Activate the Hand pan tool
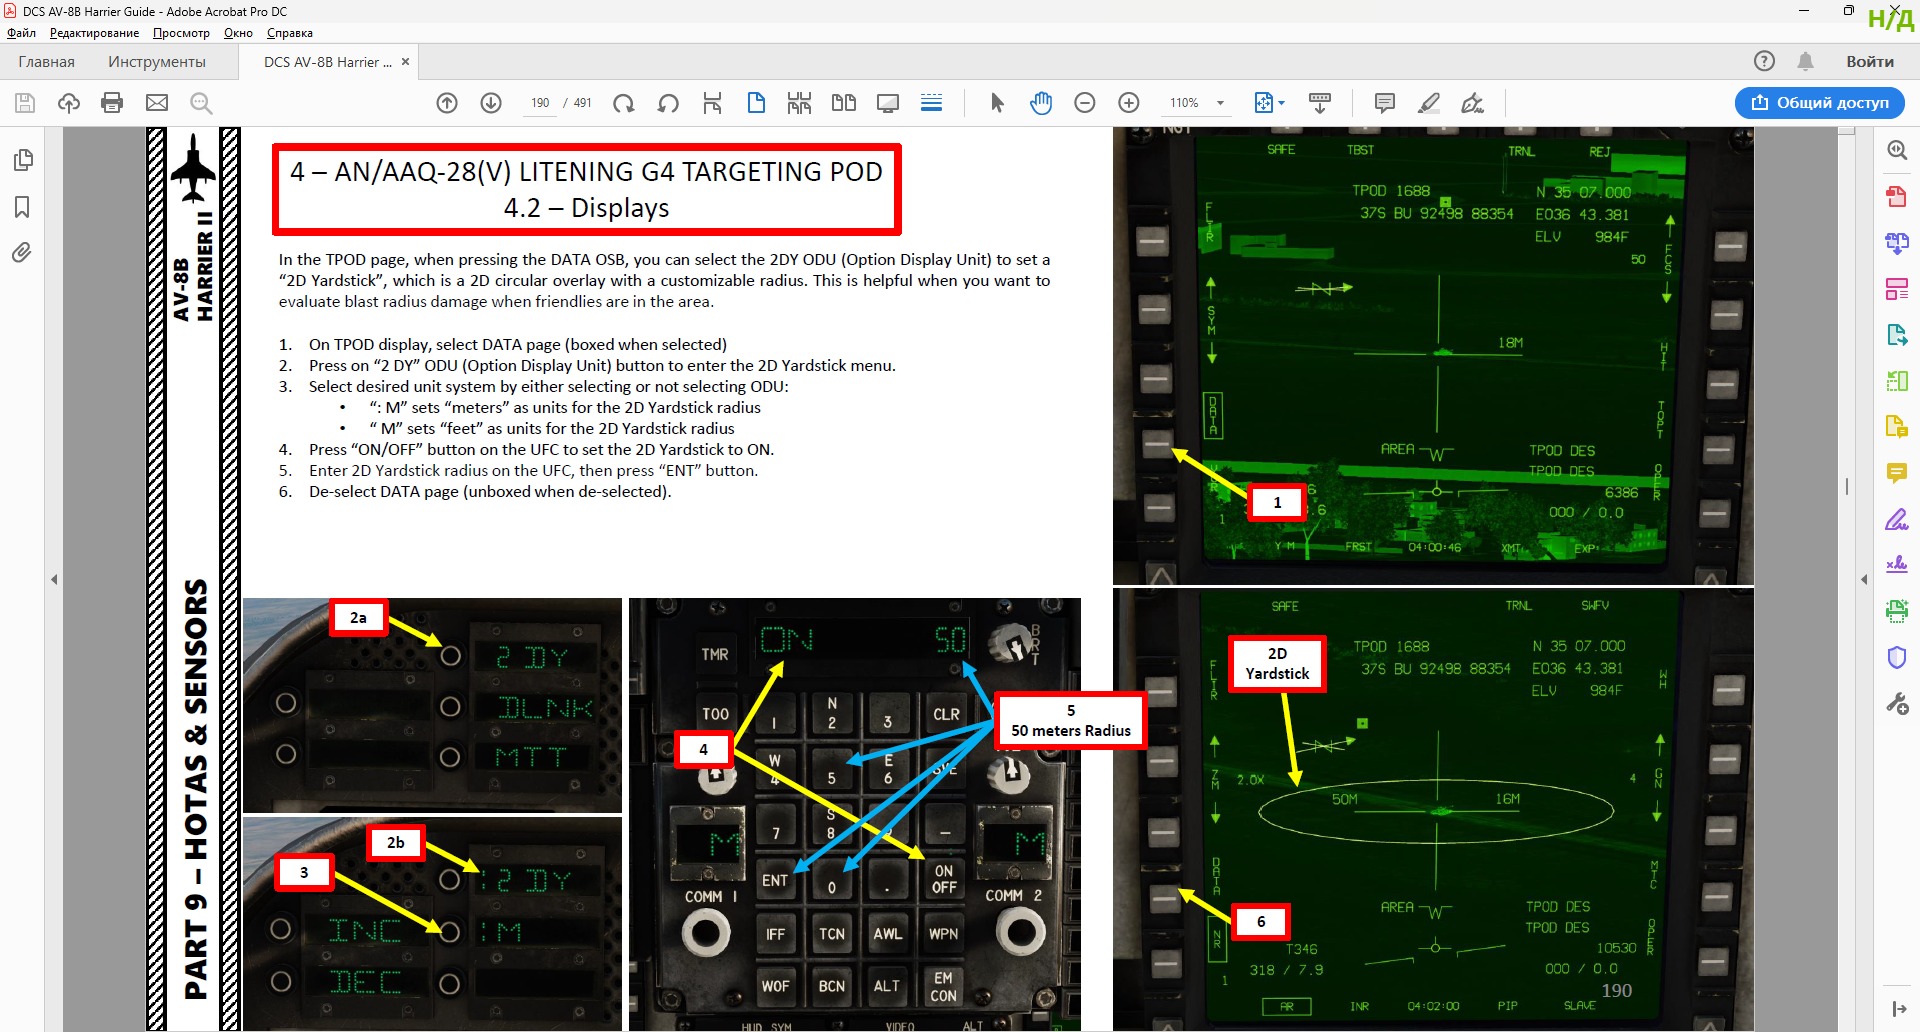Screen dimensions: 1920x1032 click(x=1041, y=103)
